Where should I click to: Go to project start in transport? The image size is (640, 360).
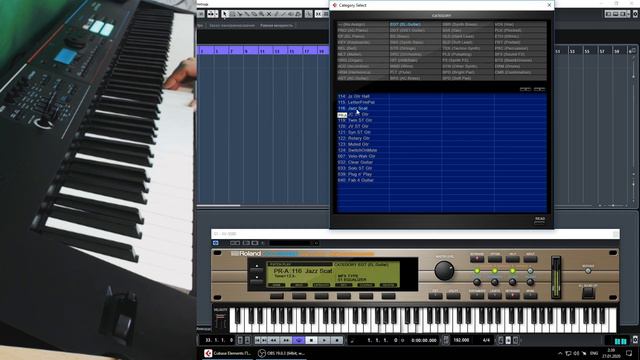258,340
